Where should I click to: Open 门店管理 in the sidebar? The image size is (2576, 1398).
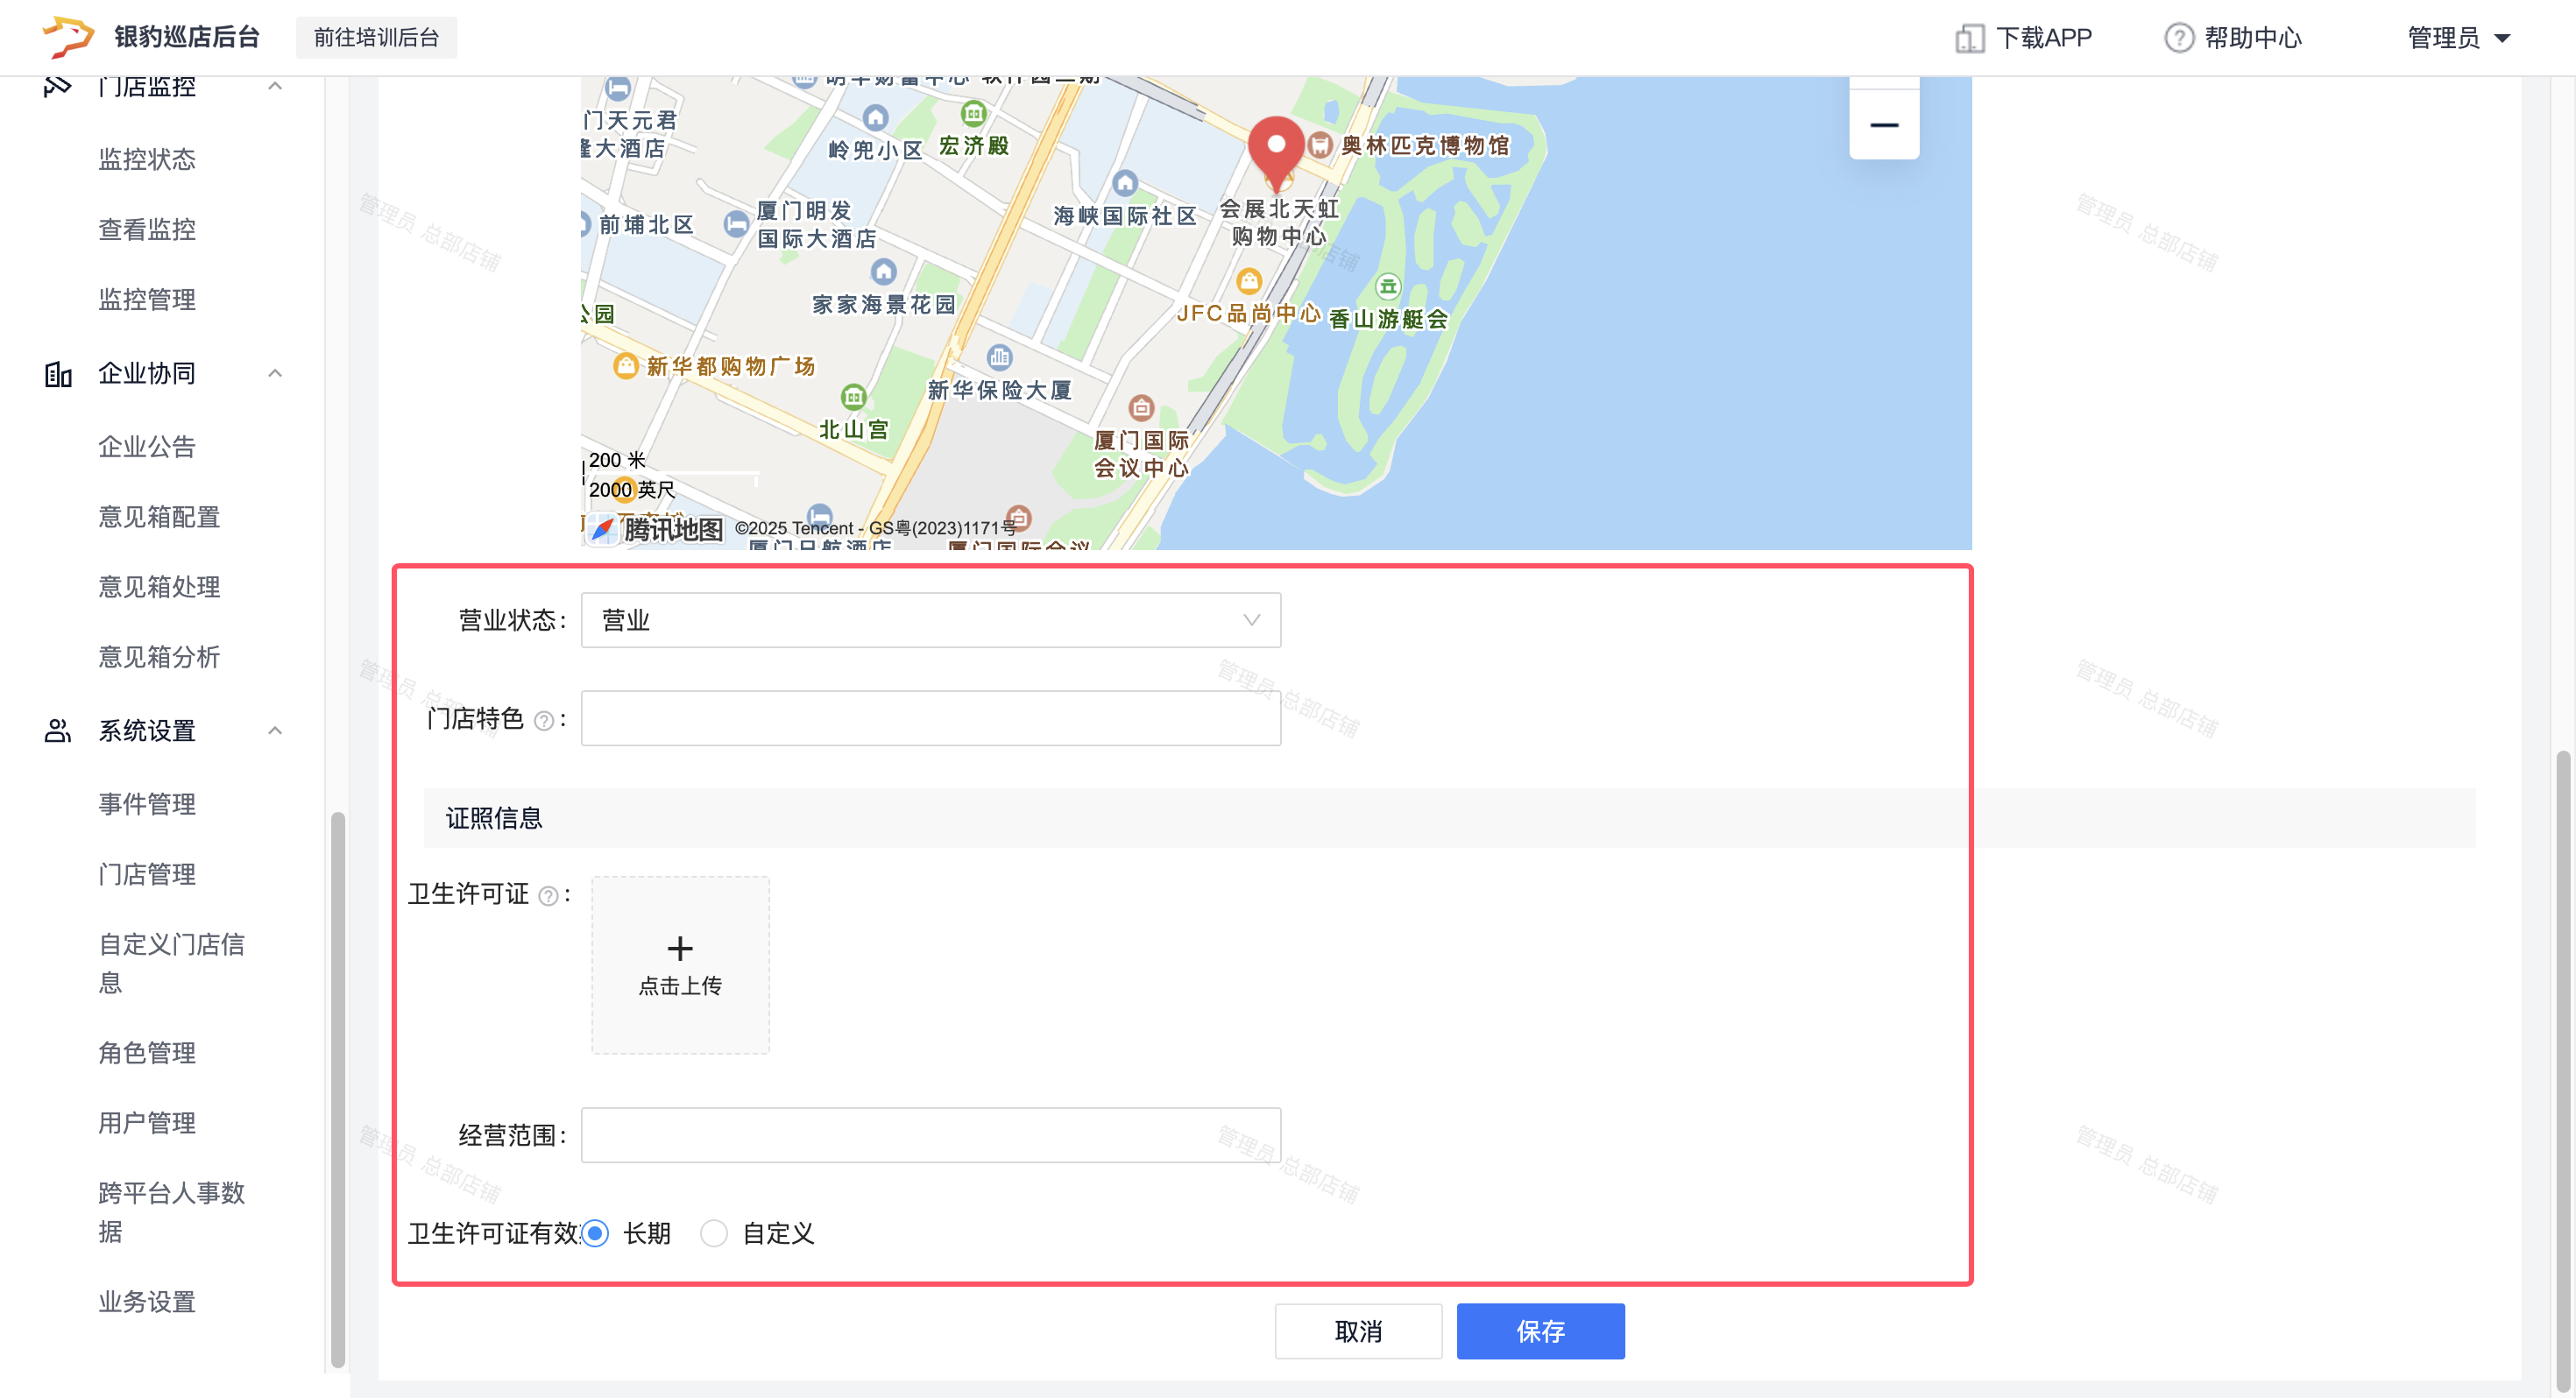click(x=147, y=874)
